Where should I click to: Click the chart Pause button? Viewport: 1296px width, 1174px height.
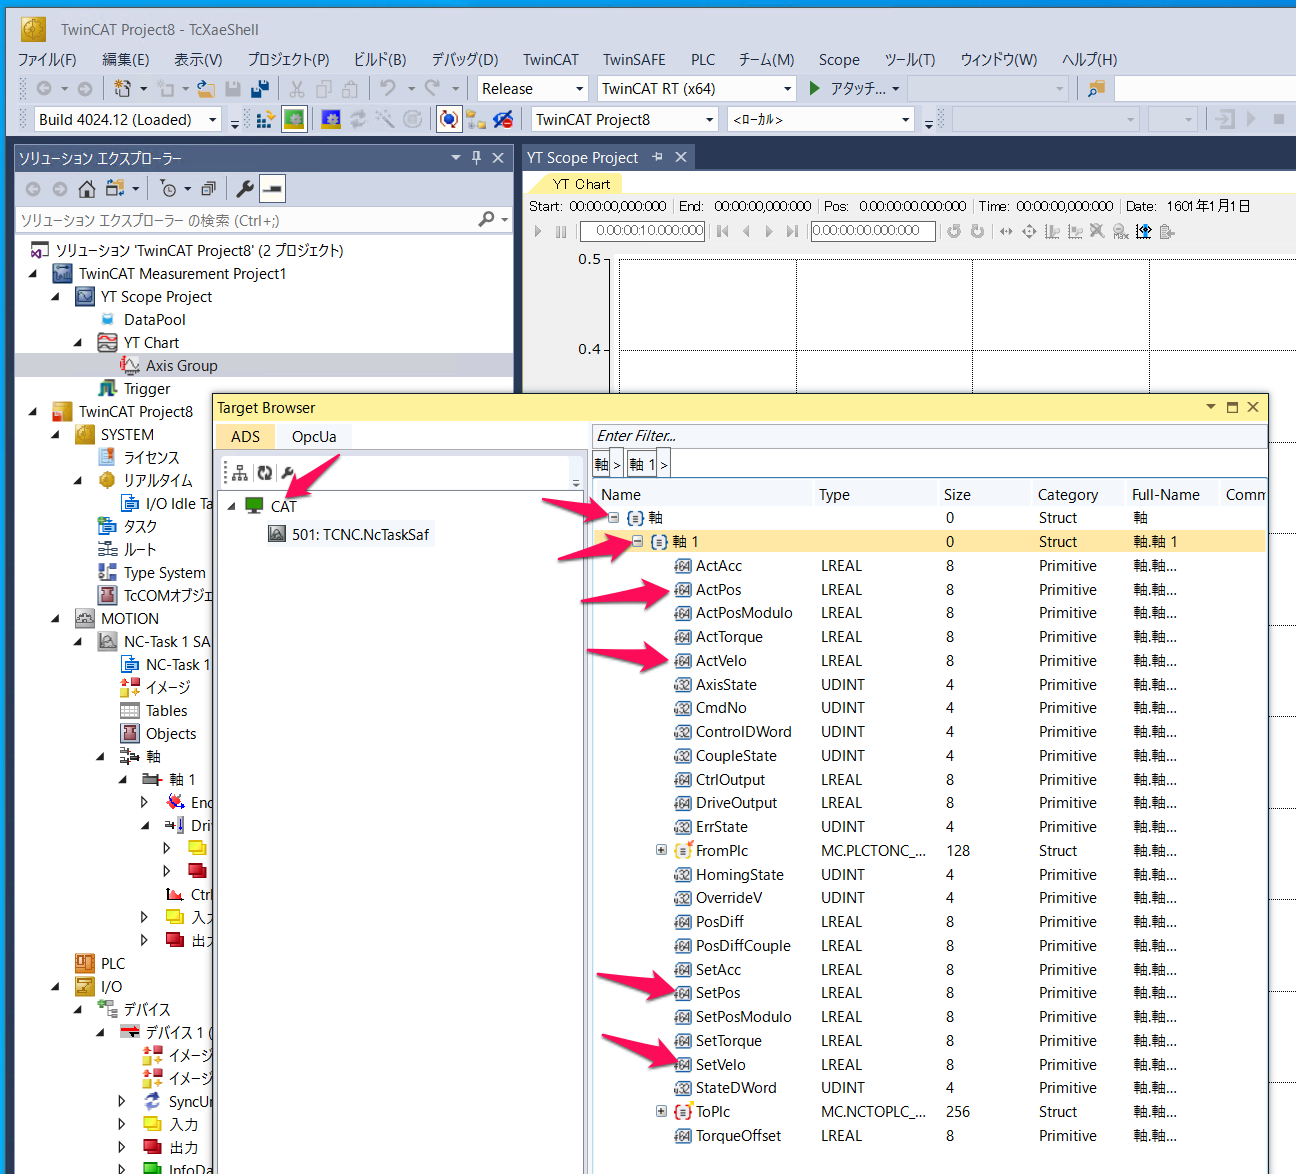click(x=560, y=231)
